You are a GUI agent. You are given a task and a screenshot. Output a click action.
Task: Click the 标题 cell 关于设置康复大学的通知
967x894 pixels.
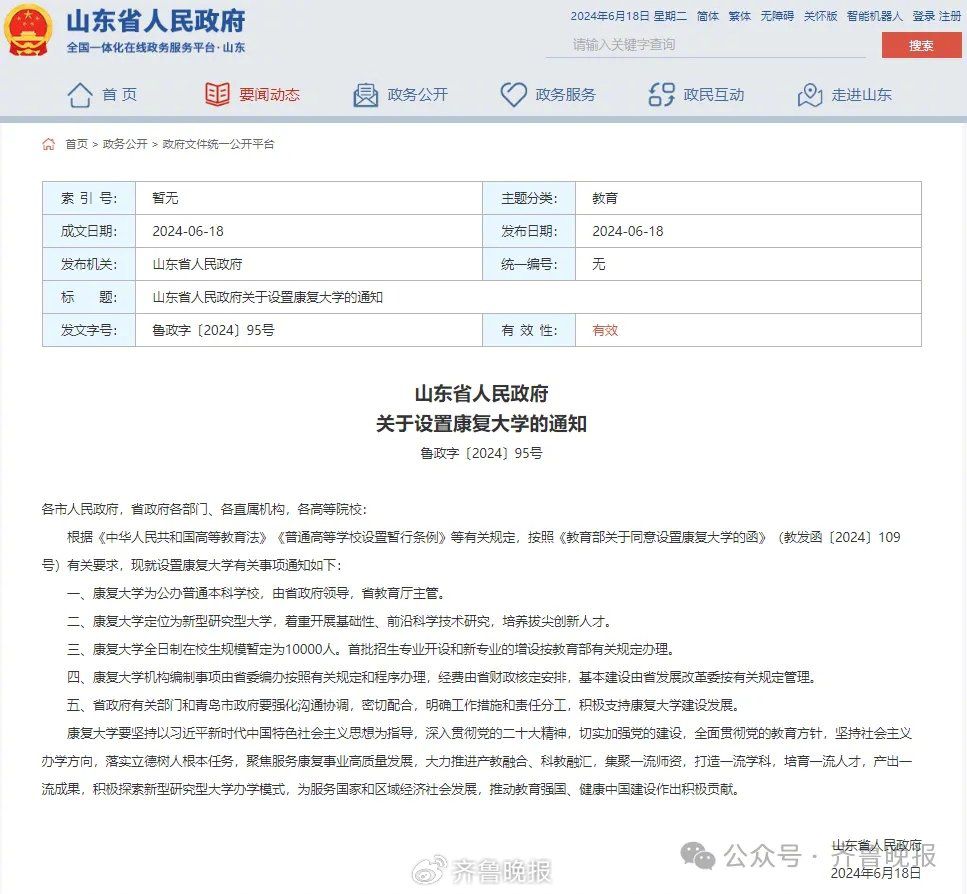coord(268,297)
